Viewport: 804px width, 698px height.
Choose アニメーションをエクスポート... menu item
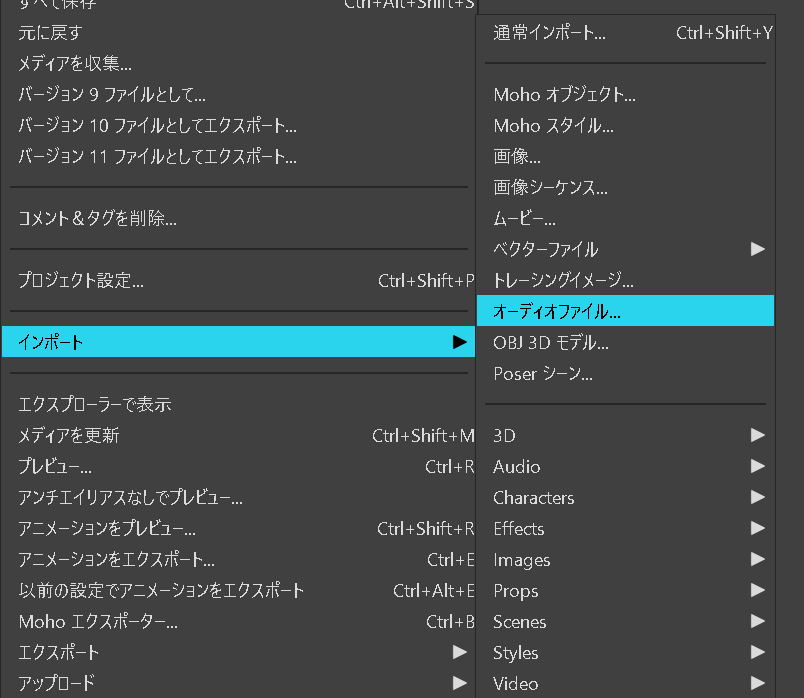pyautogui.click(x=116, y=559)
